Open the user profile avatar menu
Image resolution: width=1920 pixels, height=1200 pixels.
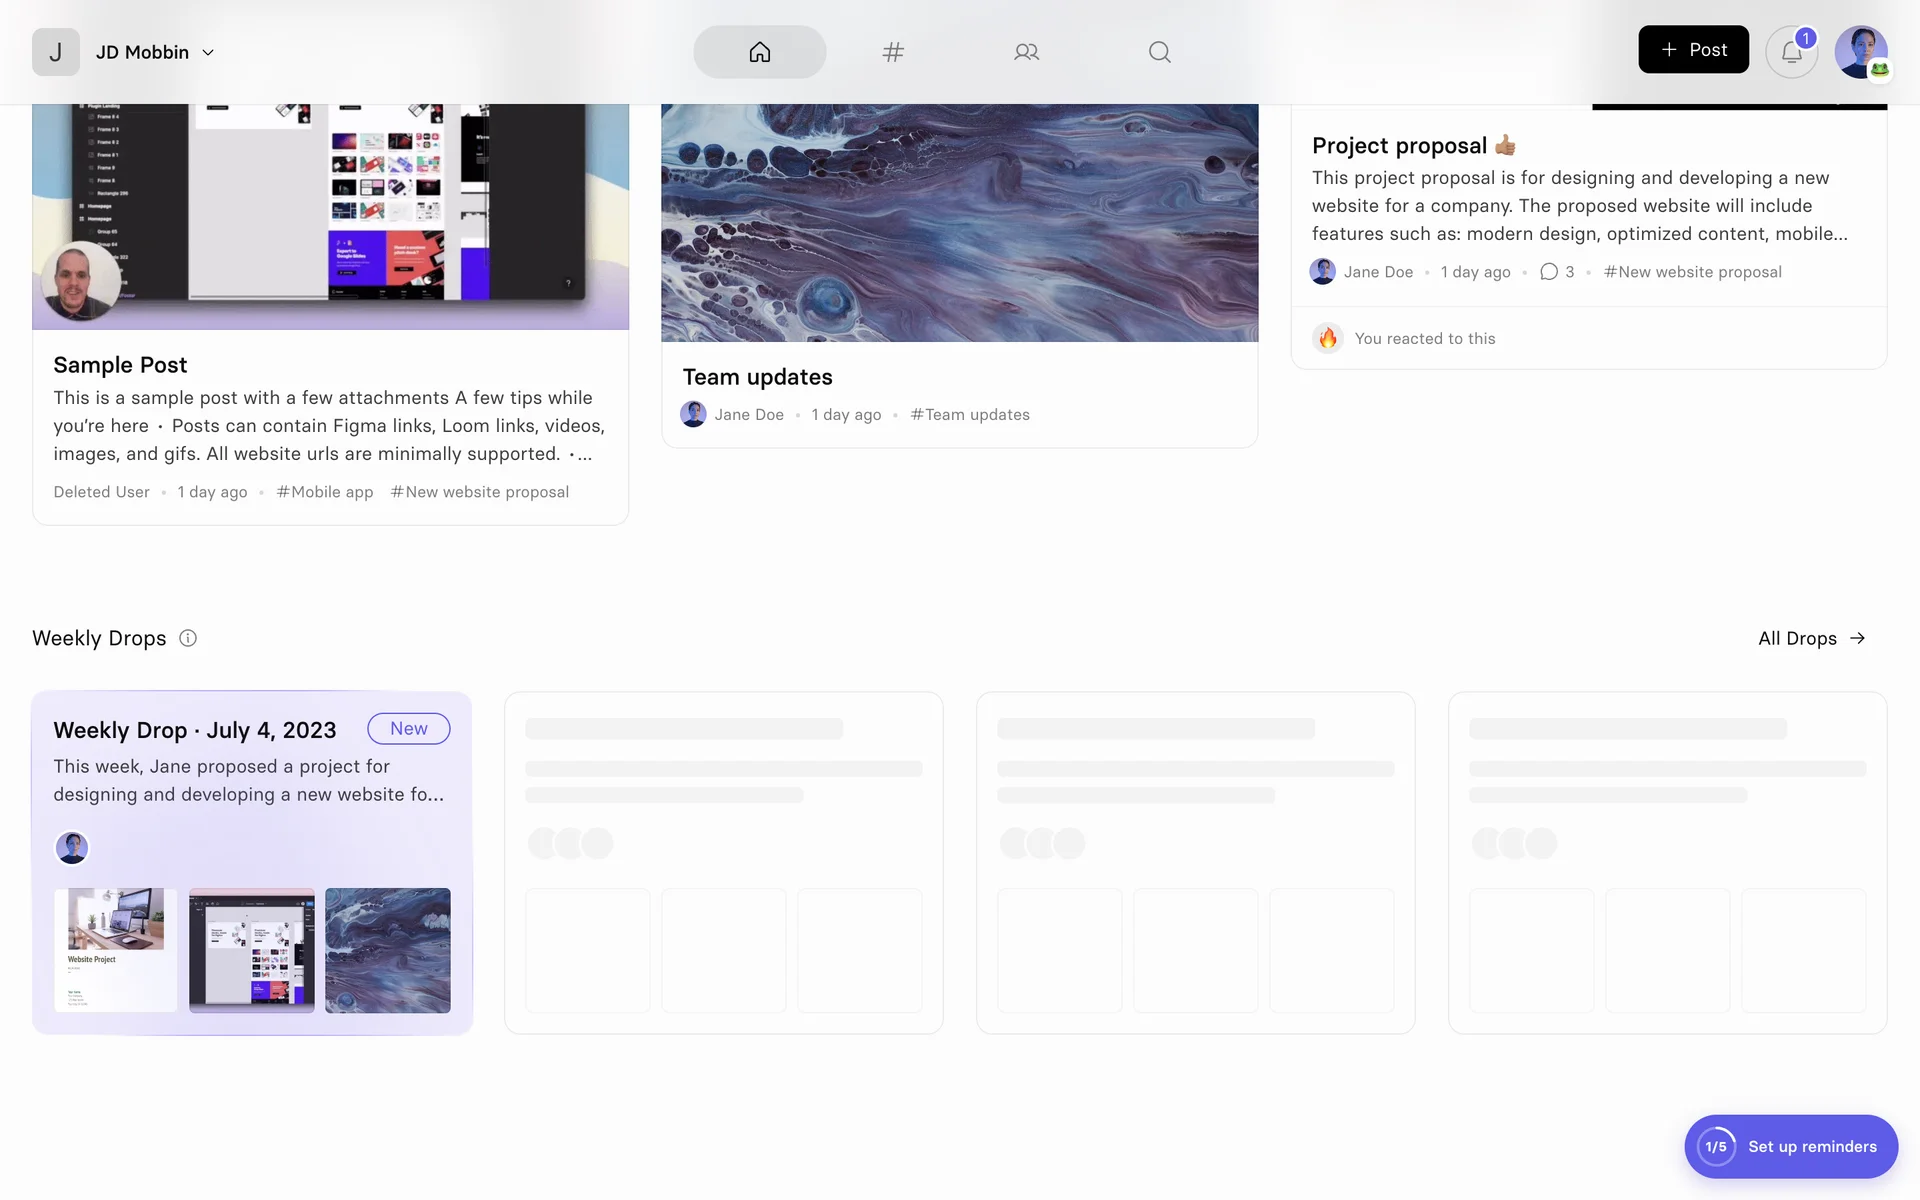(1860, 52)
